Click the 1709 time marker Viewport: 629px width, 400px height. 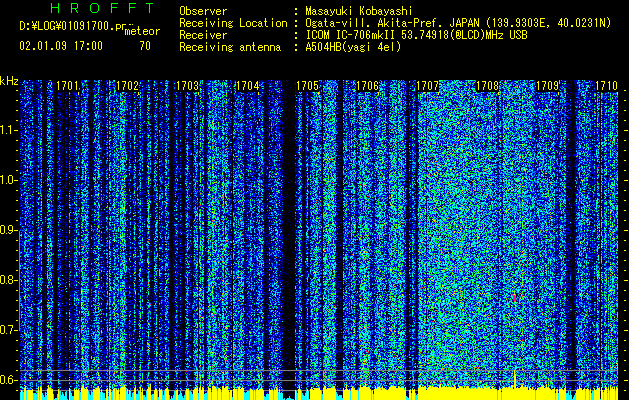click(548, 86)
